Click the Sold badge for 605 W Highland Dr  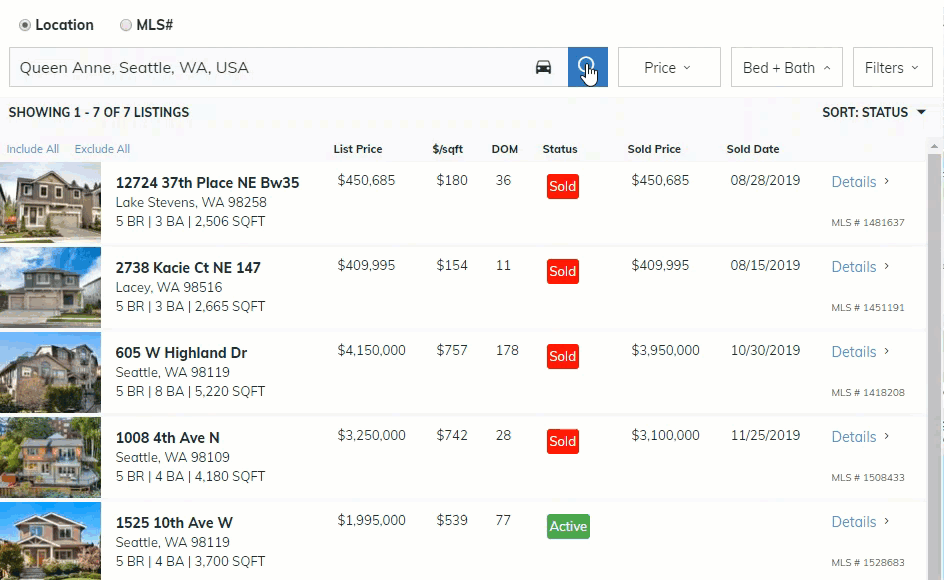[562, 356]
